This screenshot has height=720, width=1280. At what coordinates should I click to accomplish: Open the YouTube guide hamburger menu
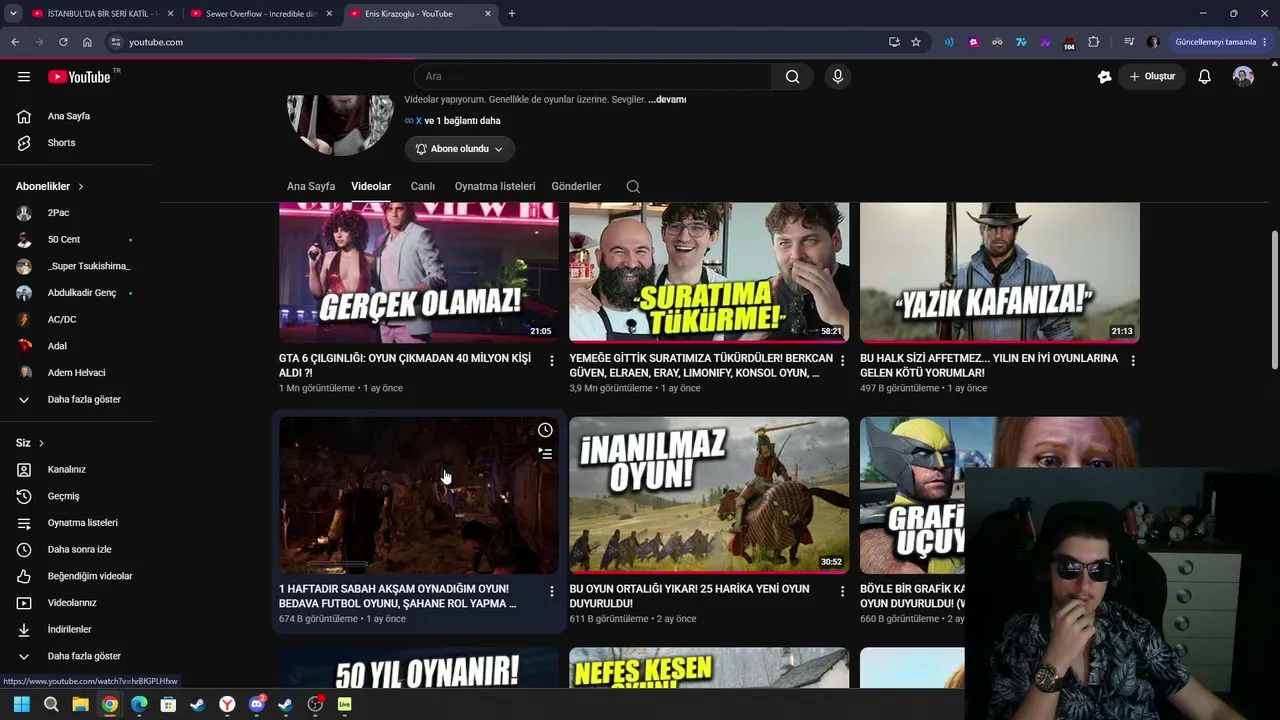point(24,77)
